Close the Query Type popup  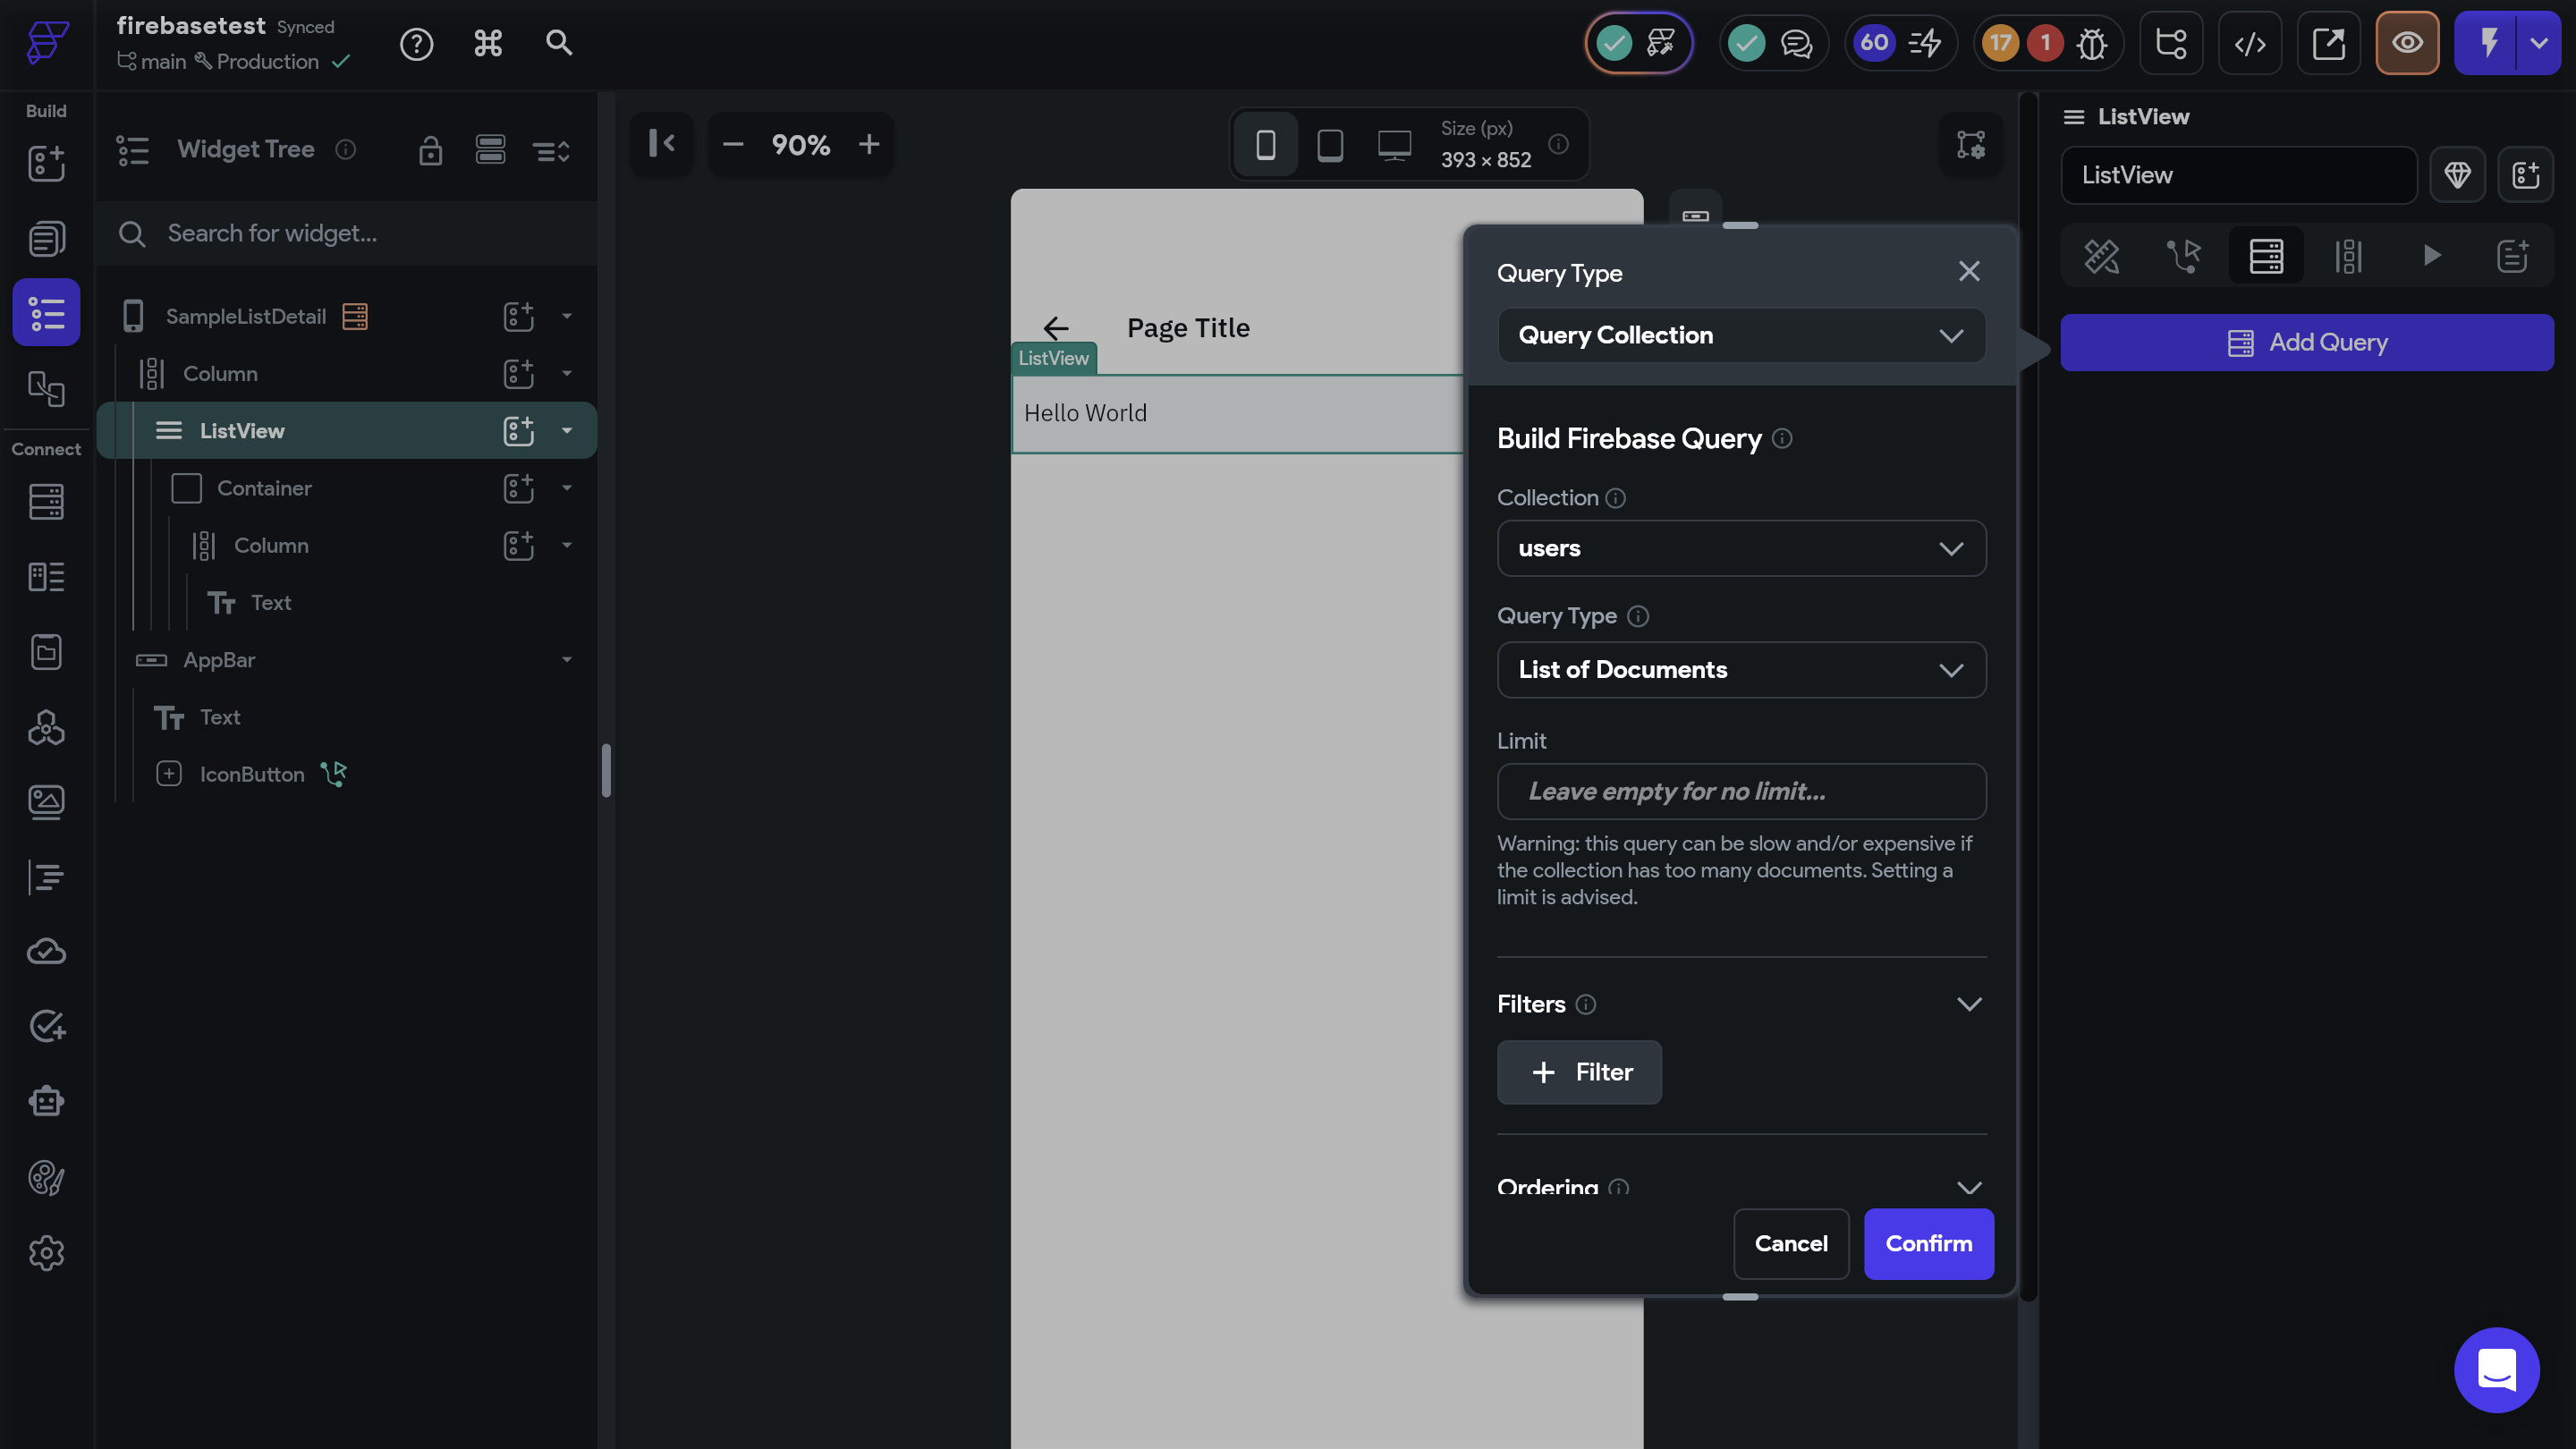point(1968,272)
